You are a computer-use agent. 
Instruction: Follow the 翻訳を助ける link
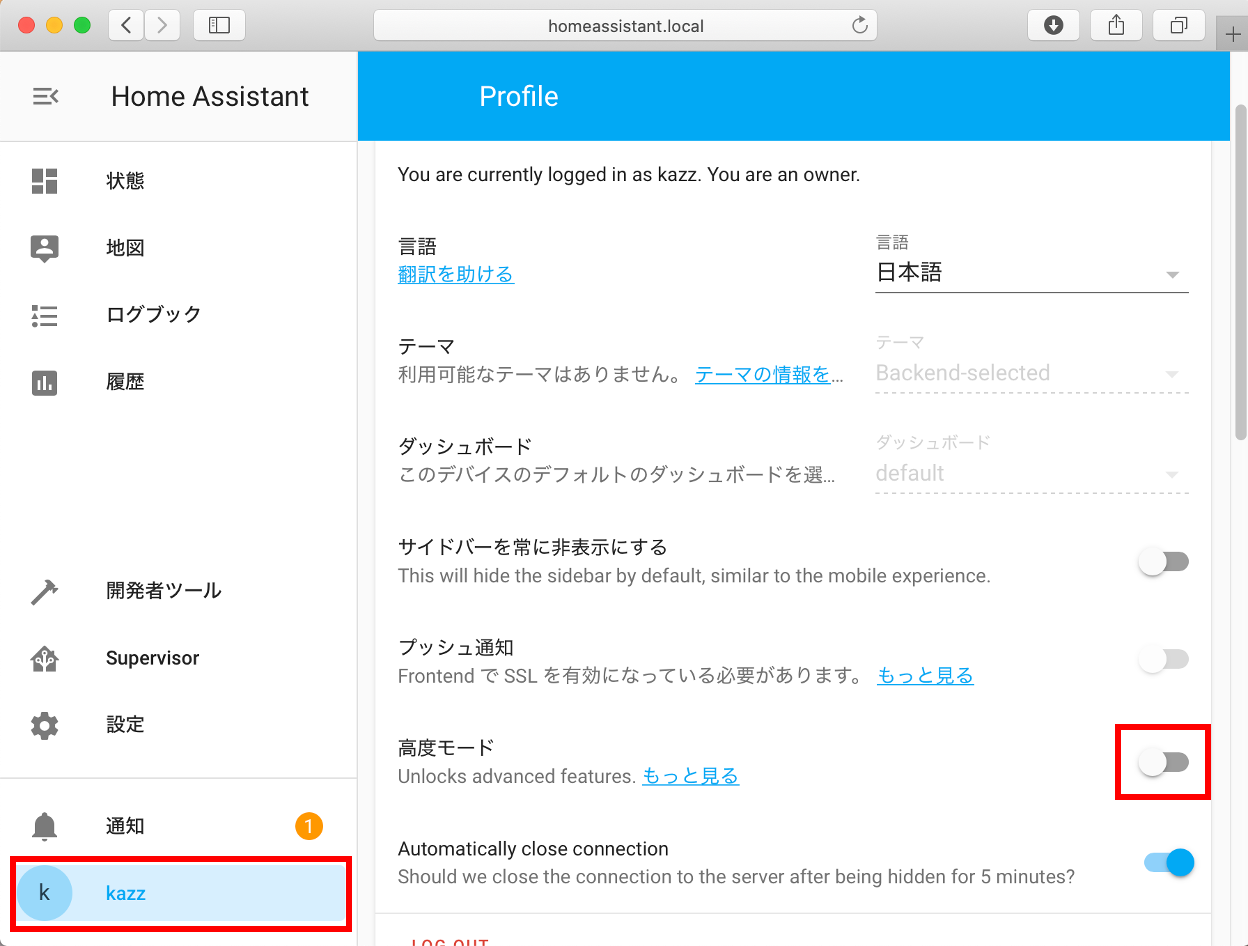pos(456,274)
